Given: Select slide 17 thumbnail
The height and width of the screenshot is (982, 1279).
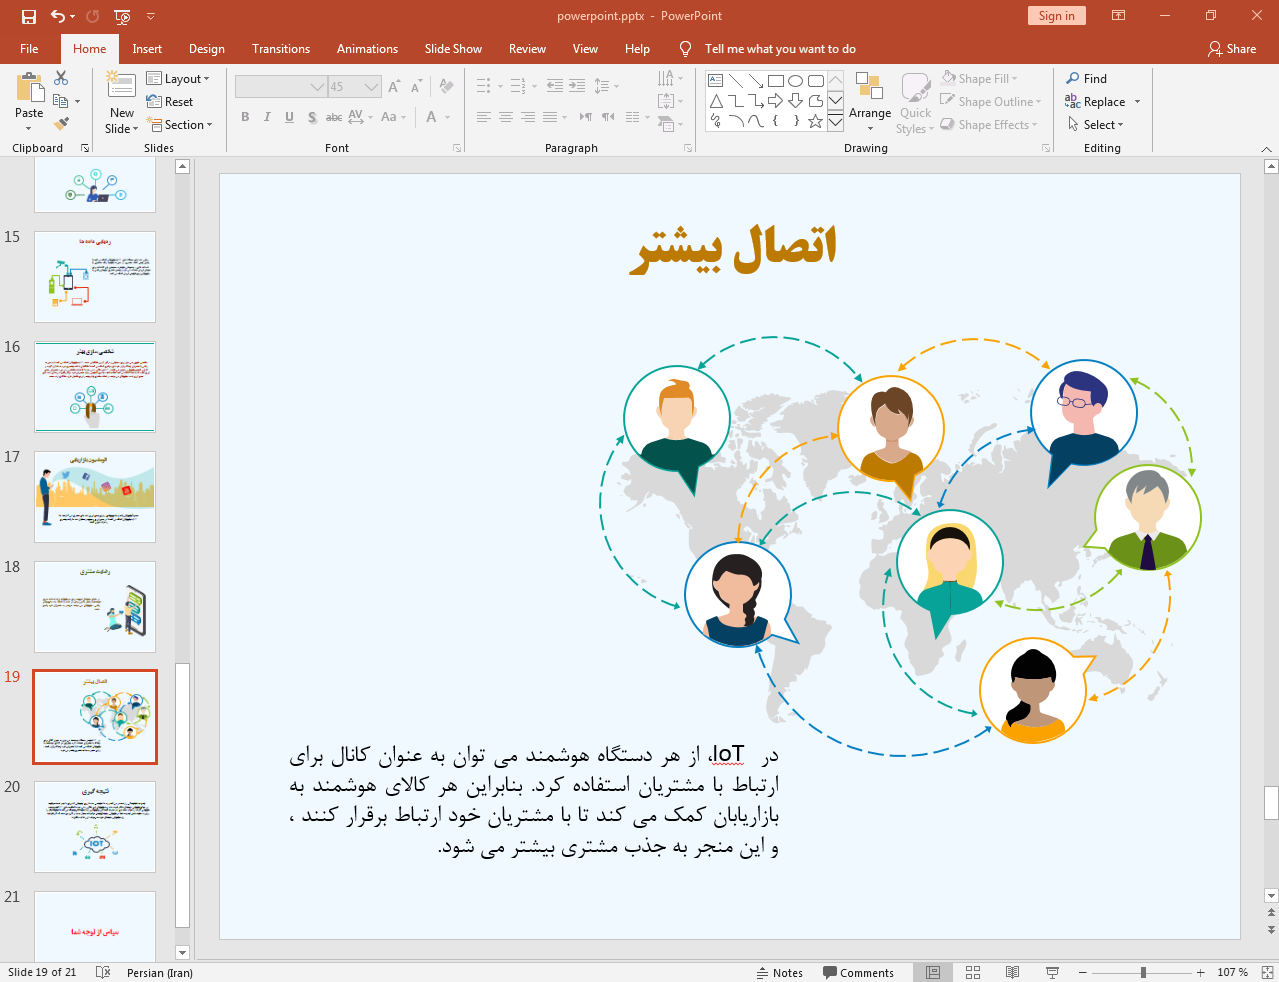Looking at the screenshot, I should click(x=95, y=497).
